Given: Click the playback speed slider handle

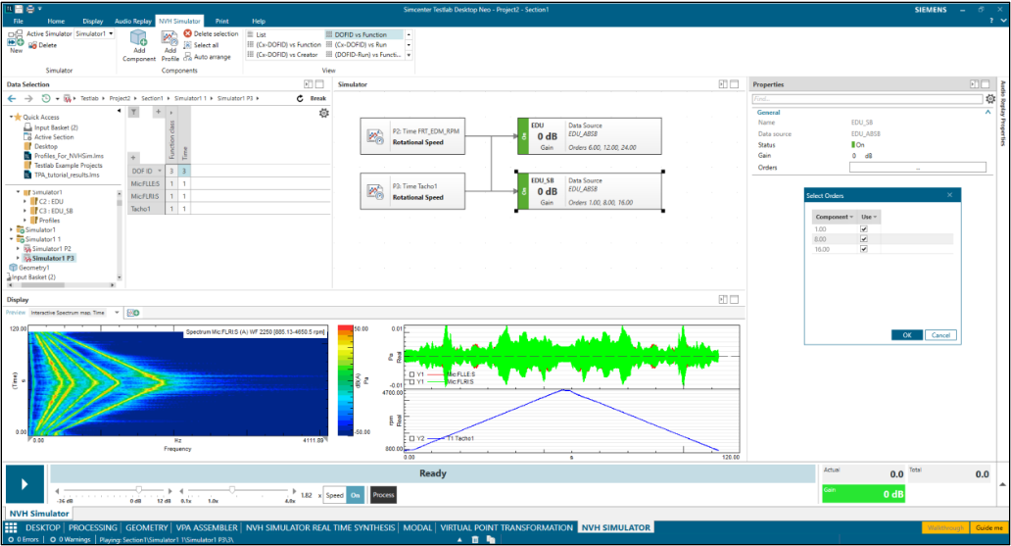Looking at the screenshot, I should click(x=232, y=489).
